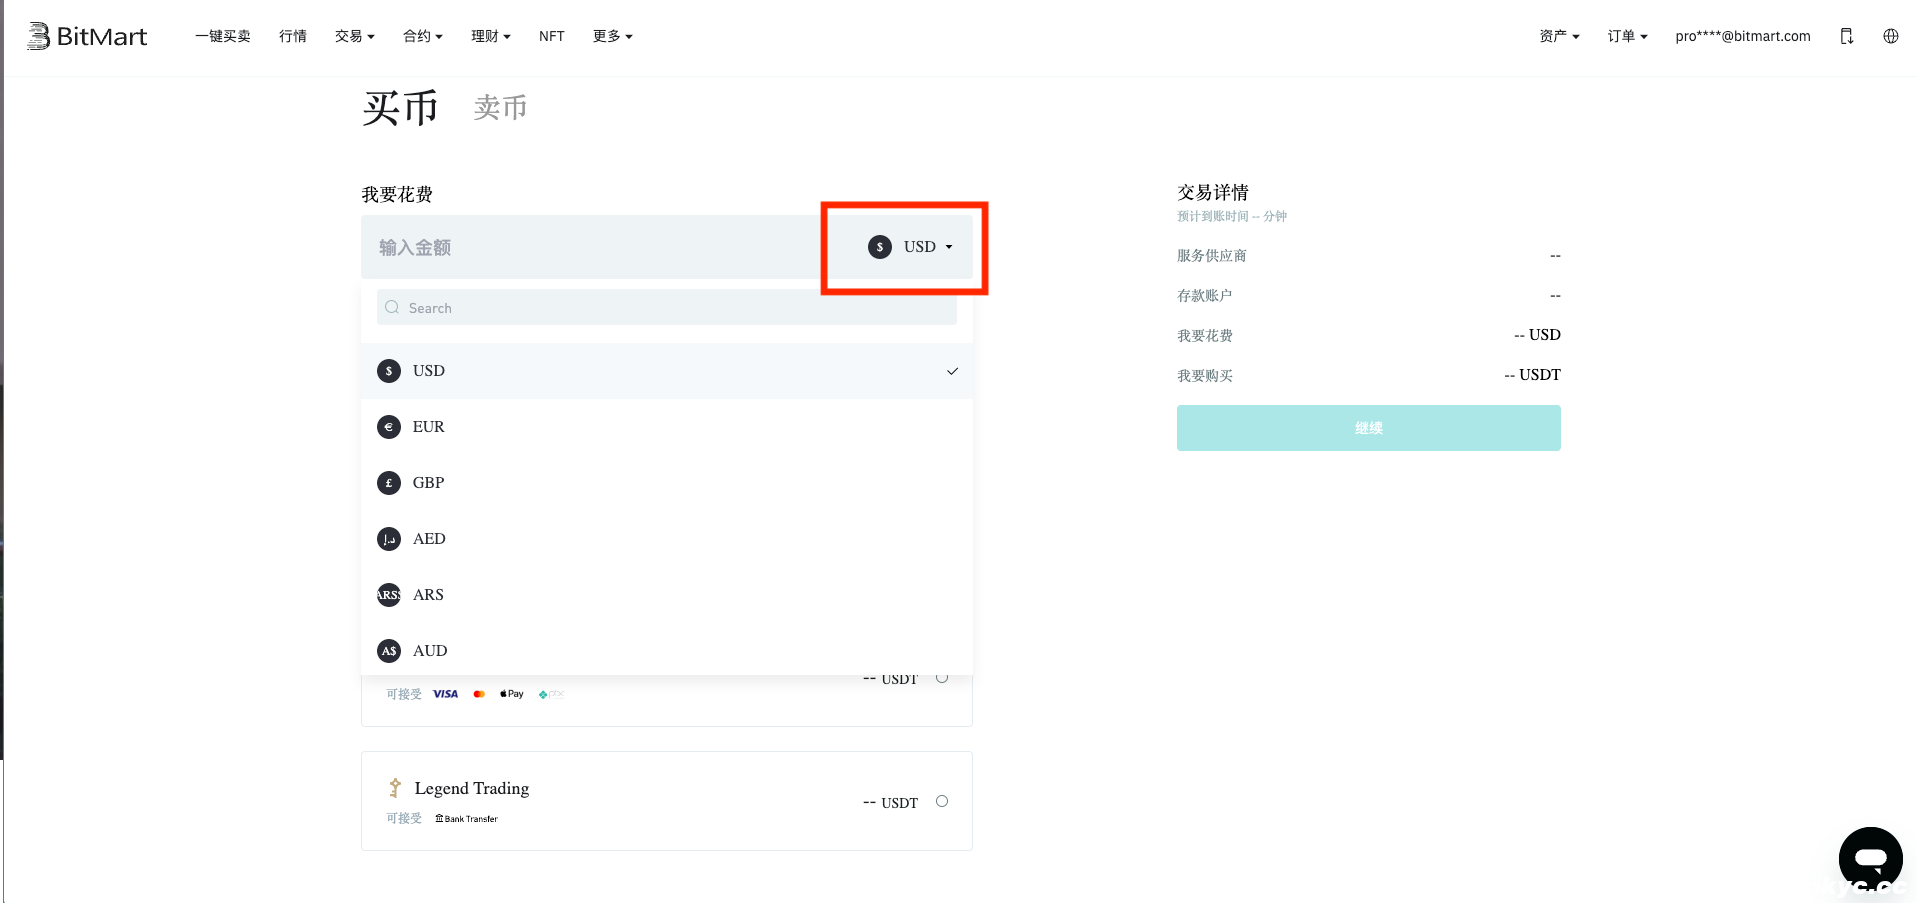Open the app download phone icon
The image size is (1917, 903).
click(1846, 36)
